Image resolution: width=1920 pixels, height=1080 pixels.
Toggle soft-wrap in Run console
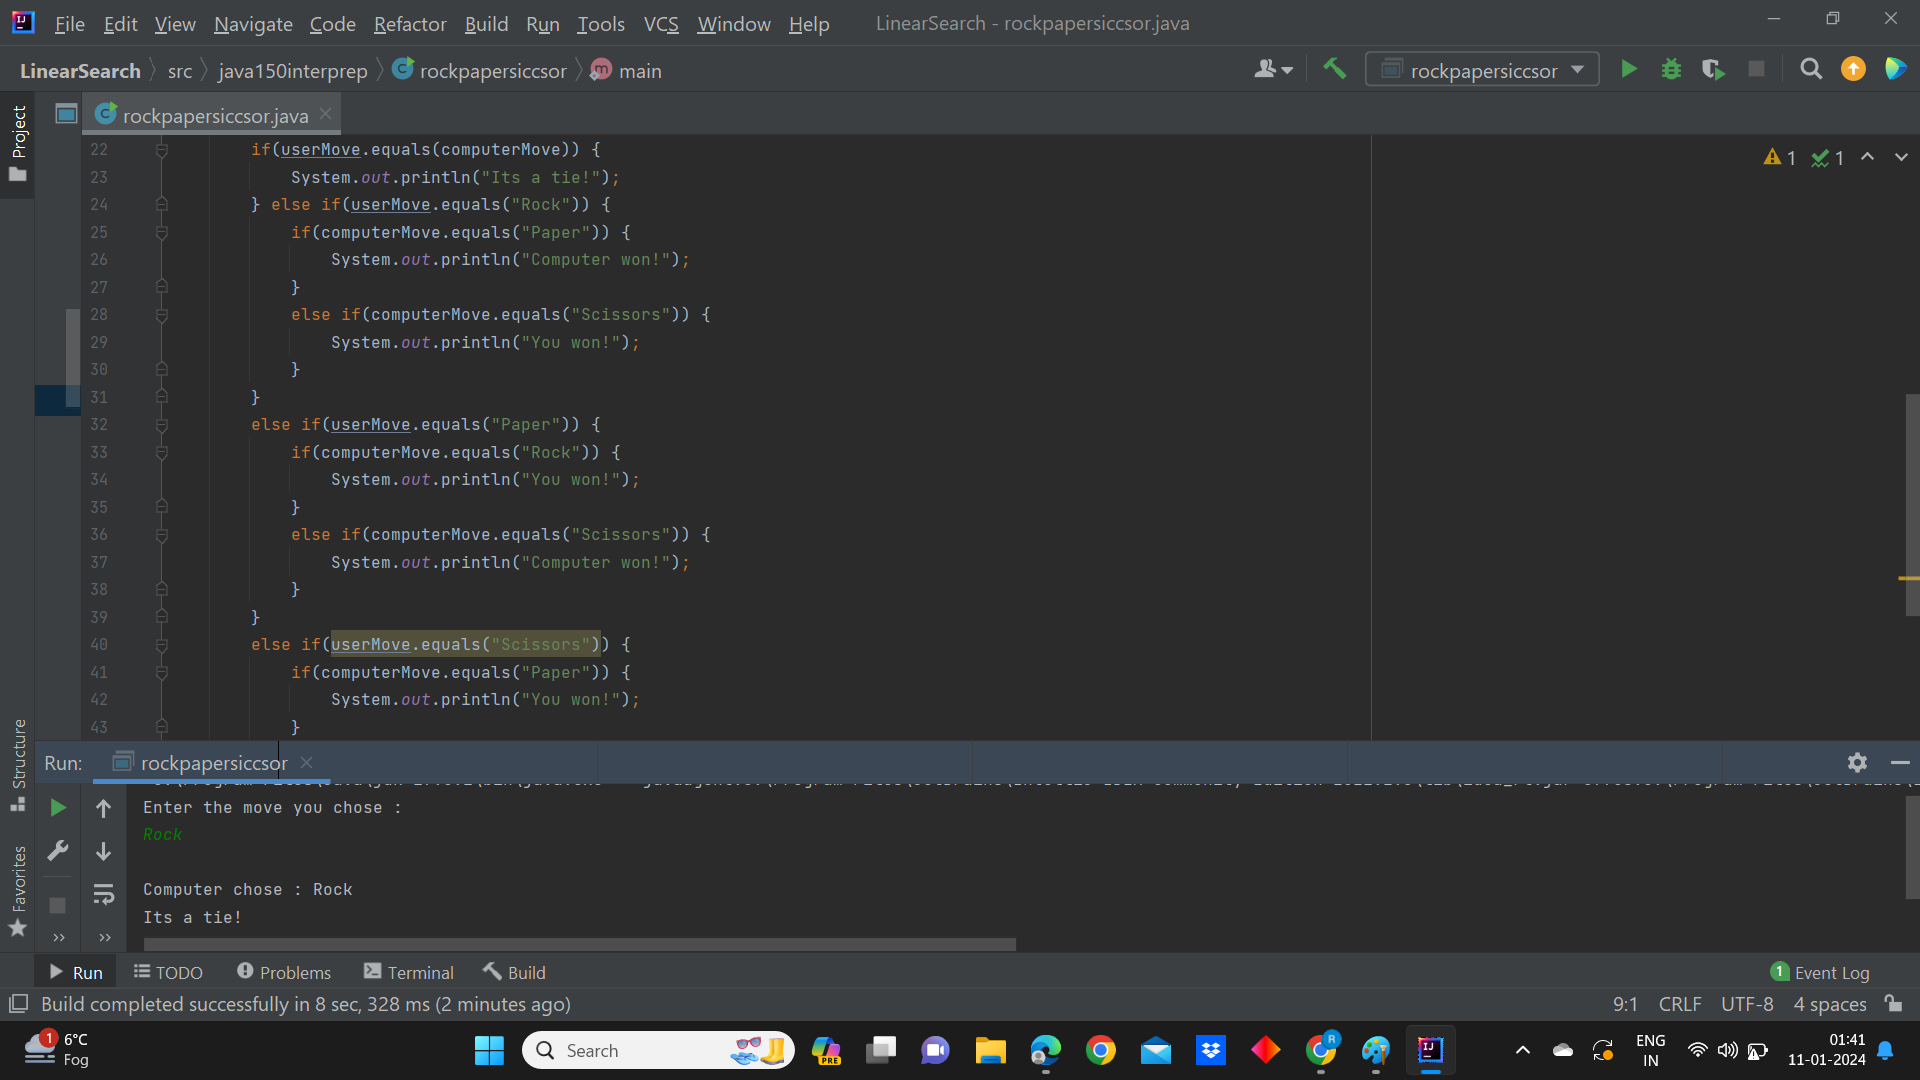click(103, 894)
